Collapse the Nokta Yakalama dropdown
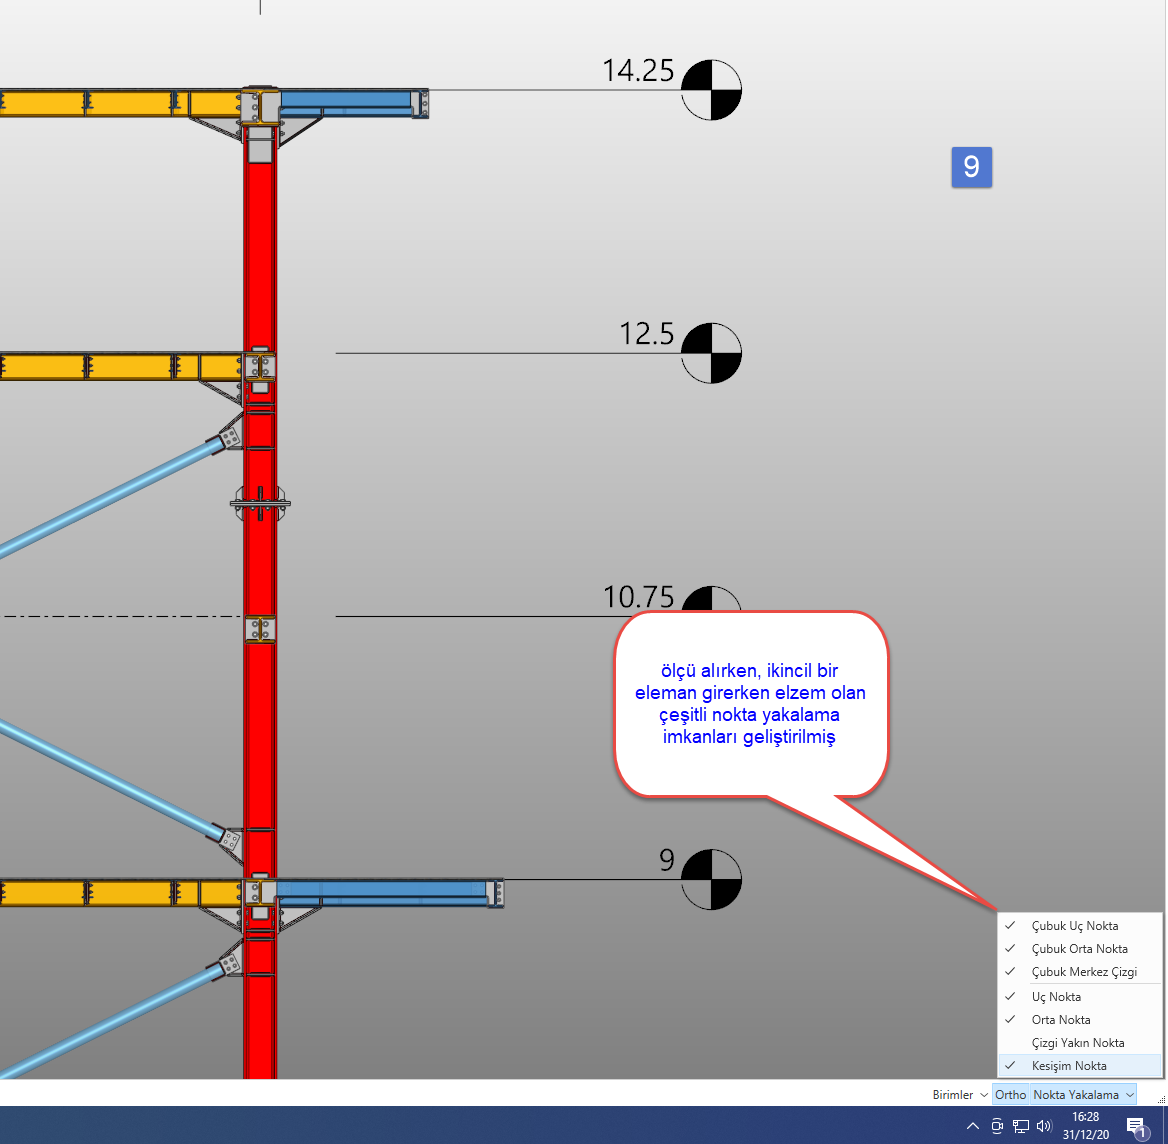Screen dimensions: 1168x1144 click(x=1084, y=1095)
